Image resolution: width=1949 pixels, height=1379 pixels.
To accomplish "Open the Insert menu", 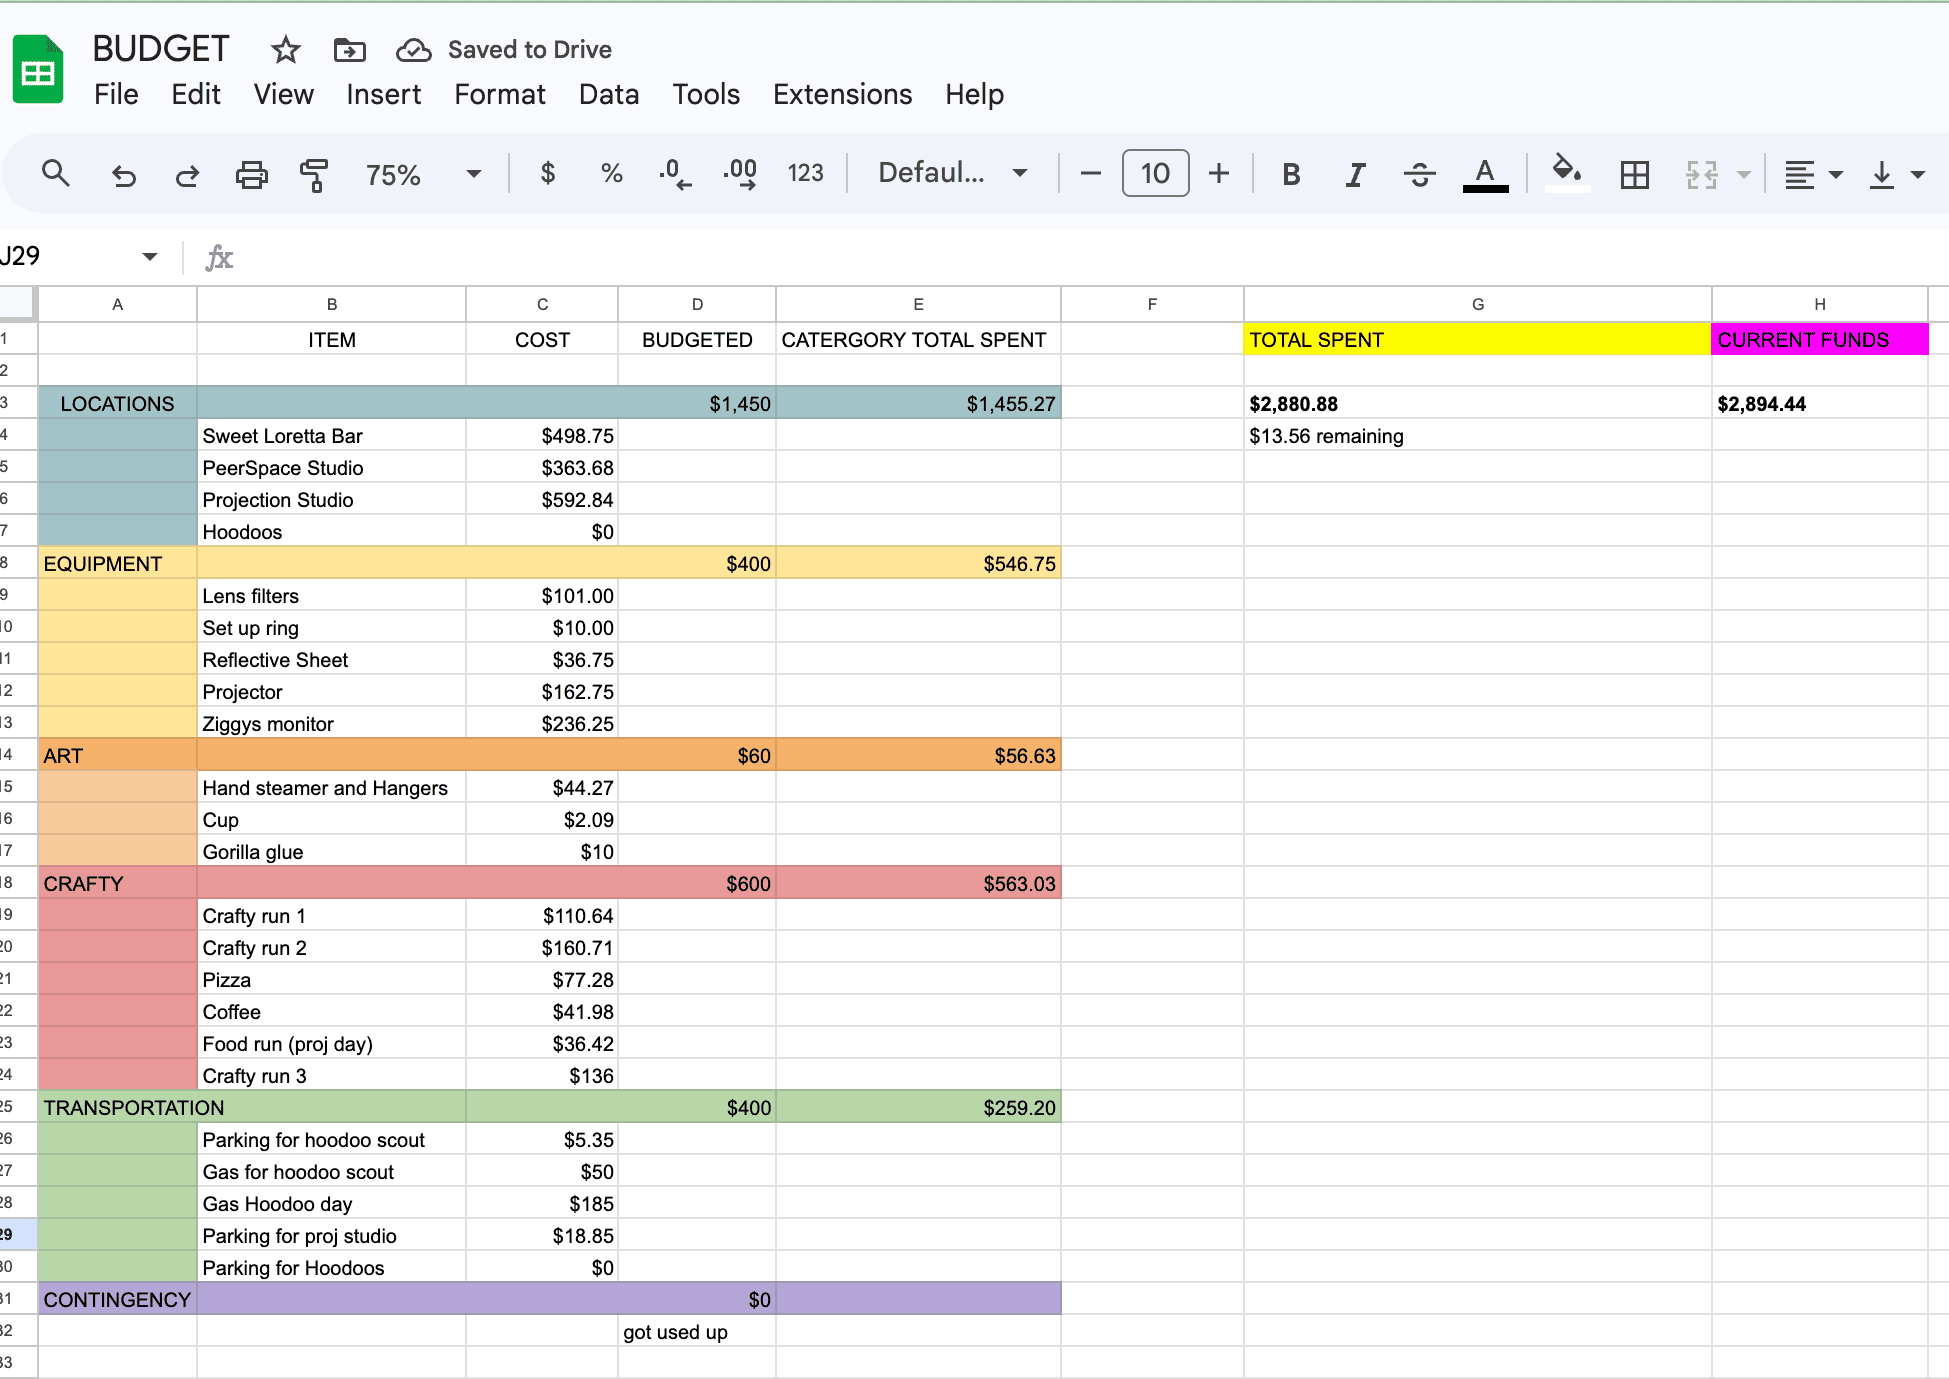I will coord(383,94).
